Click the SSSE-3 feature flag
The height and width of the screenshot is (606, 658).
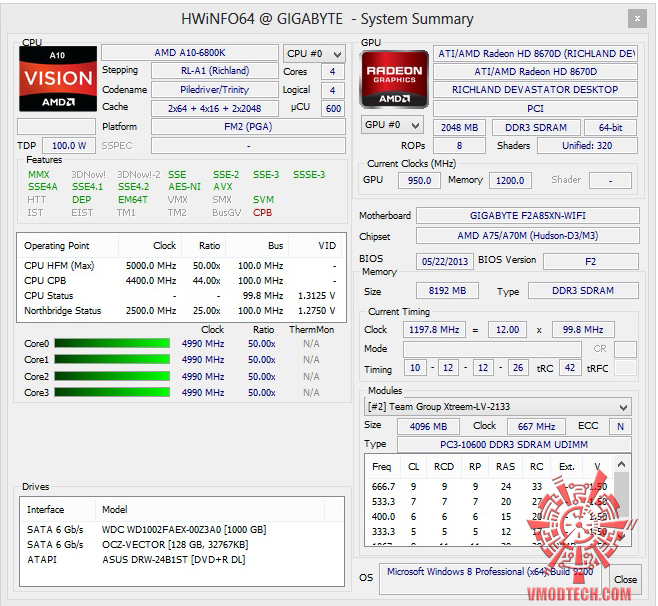click(309, 175)
